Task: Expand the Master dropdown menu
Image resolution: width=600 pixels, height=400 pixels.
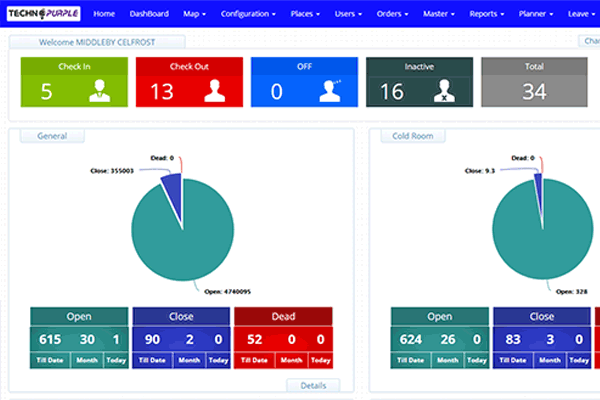Action: [x=439, y=14]
